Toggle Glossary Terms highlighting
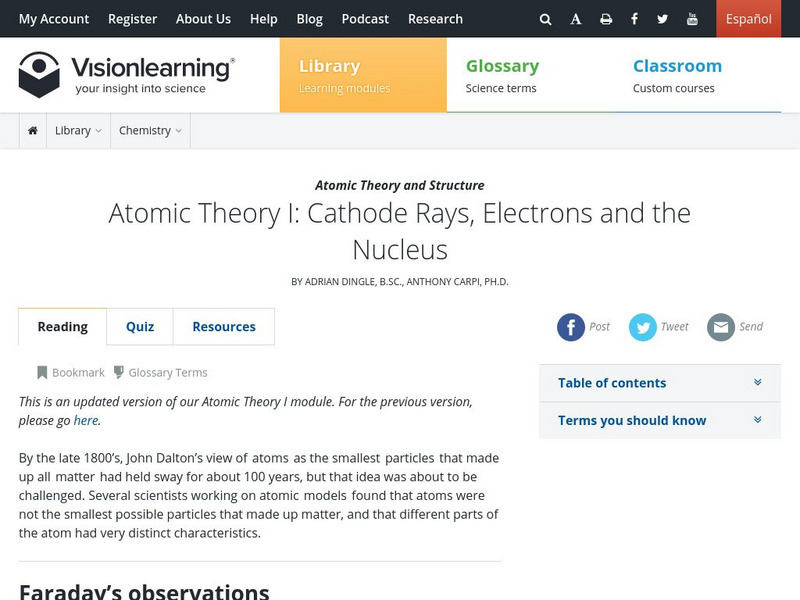This screenshot has height=600, width=800. (x=160, y=373)
